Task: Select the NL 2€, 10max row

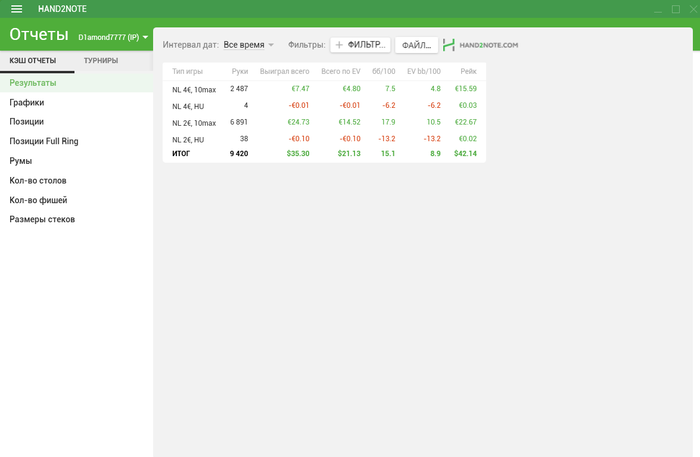Action: click(324, 123)
